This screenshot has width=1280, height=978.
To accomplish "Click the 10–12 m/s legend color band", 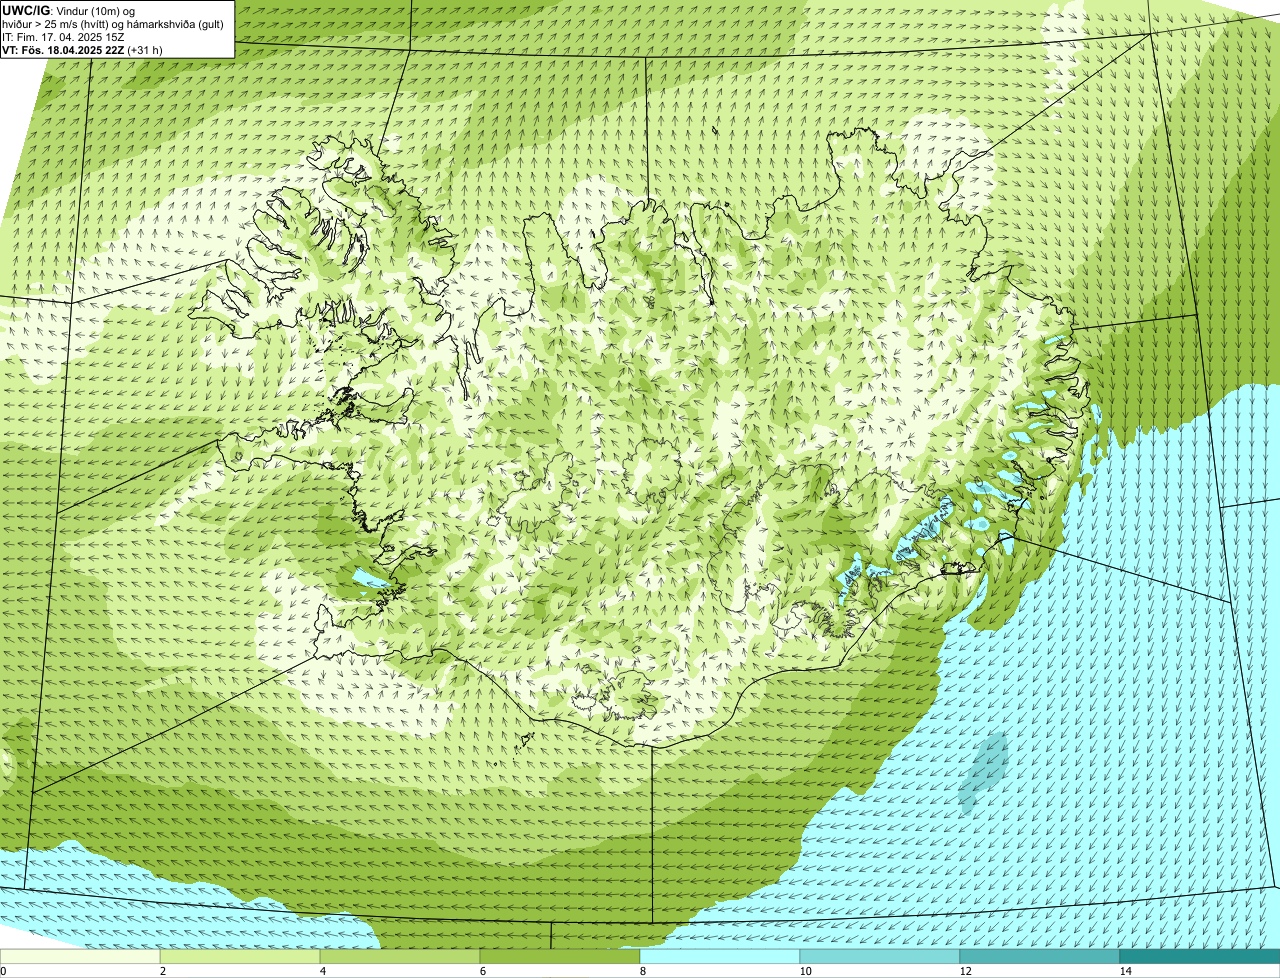I will tap(880, 956).
